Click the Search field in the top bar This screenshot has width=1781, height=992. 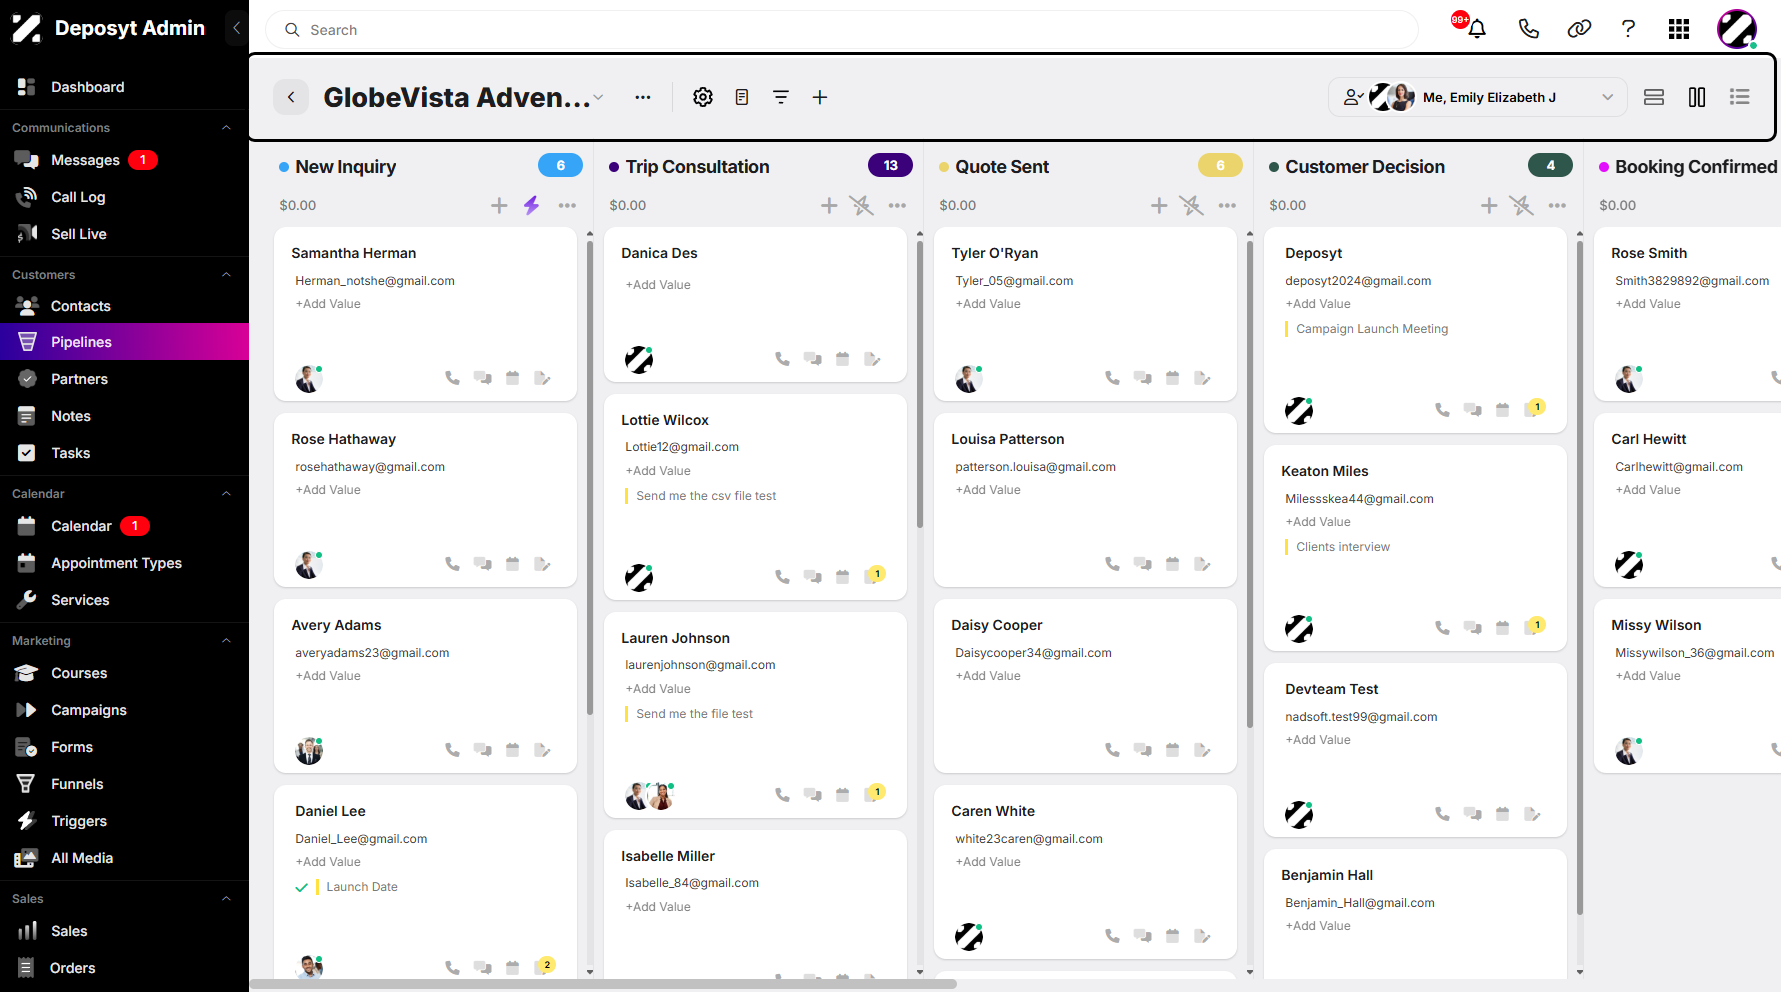(x=842, y=30)
